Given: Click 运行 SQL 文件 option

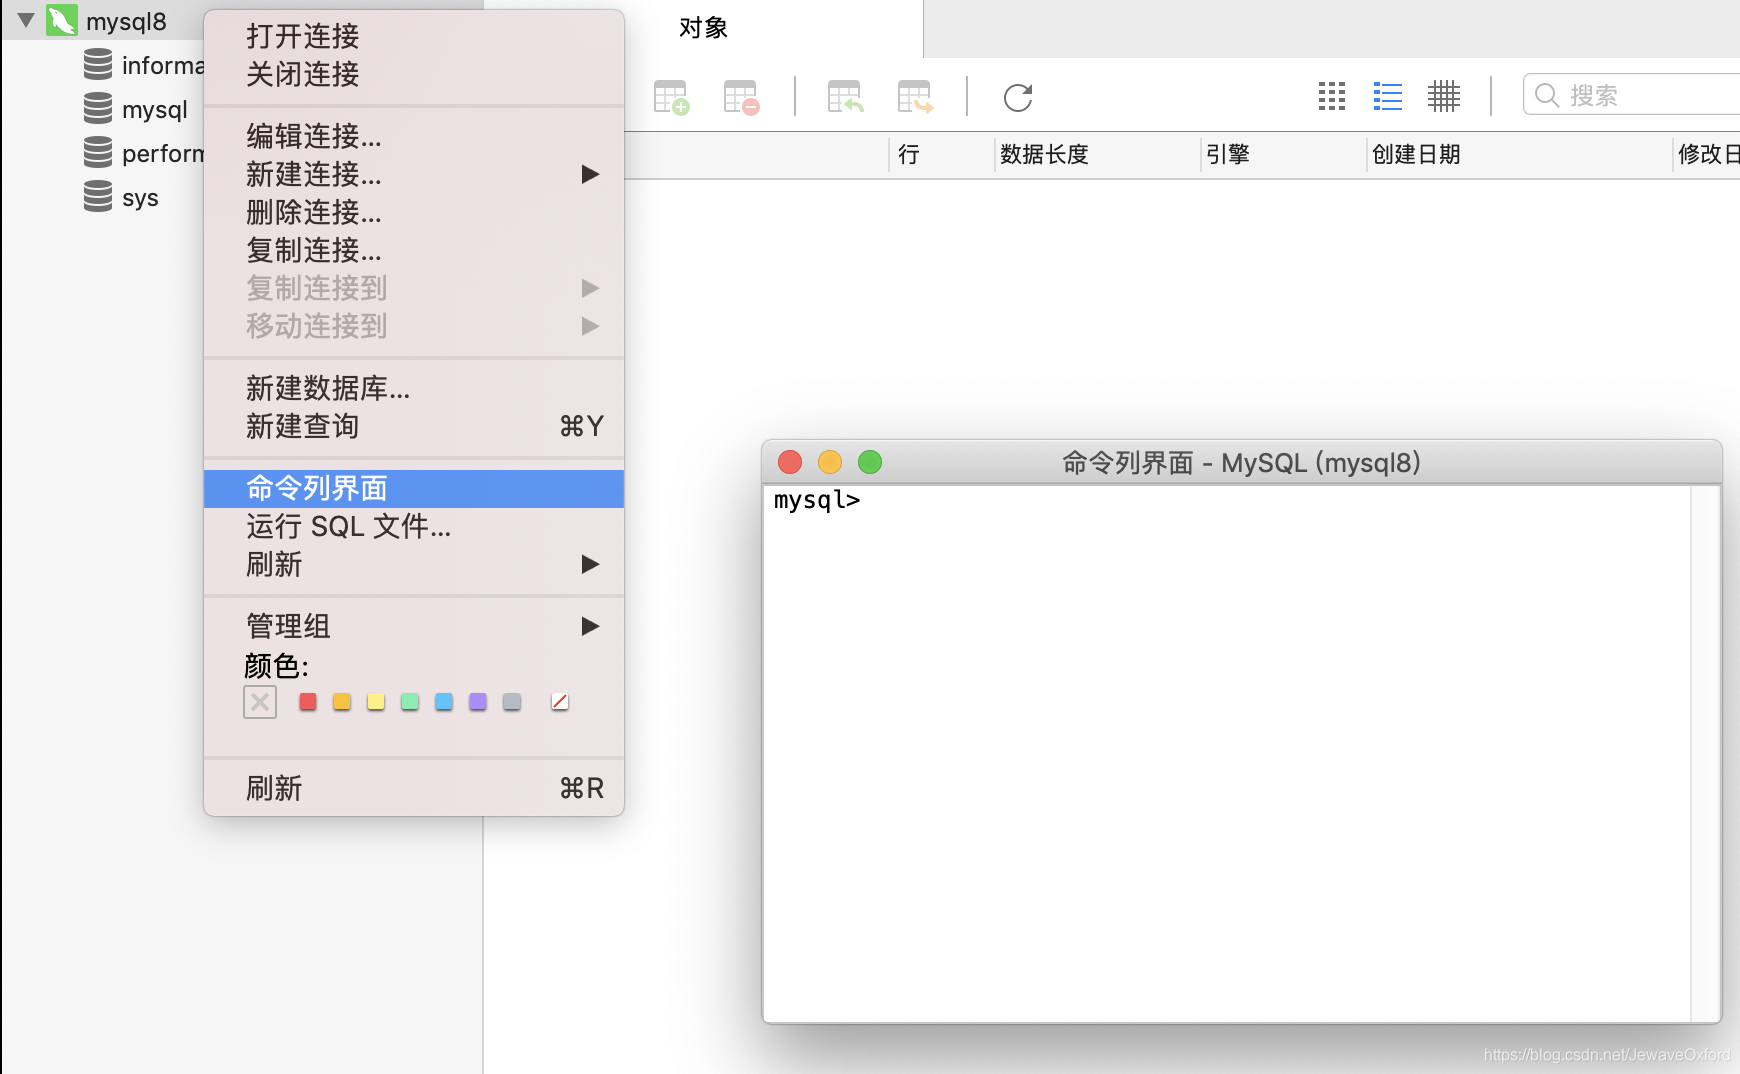Looking at the screenshot, I should (346, 527).
